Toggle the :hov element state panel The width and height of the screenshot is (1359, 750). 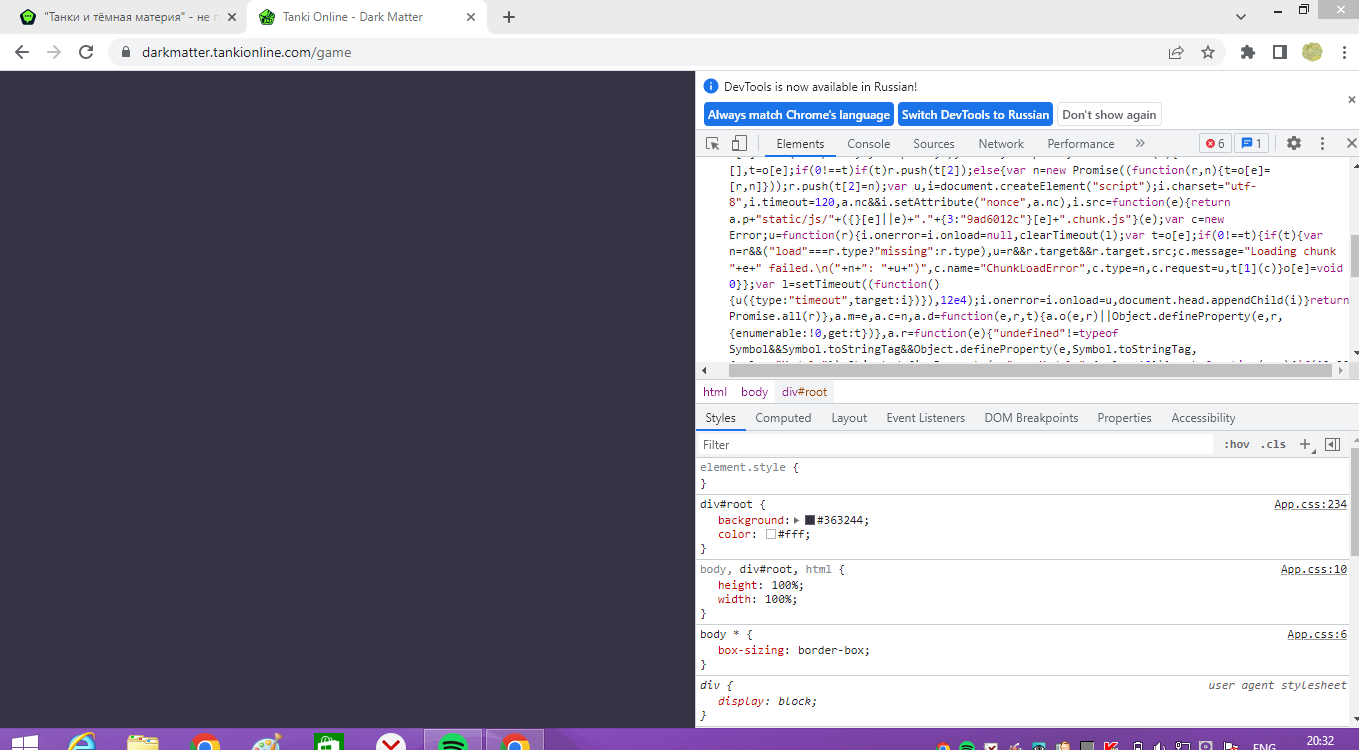tap(1237, 444)
